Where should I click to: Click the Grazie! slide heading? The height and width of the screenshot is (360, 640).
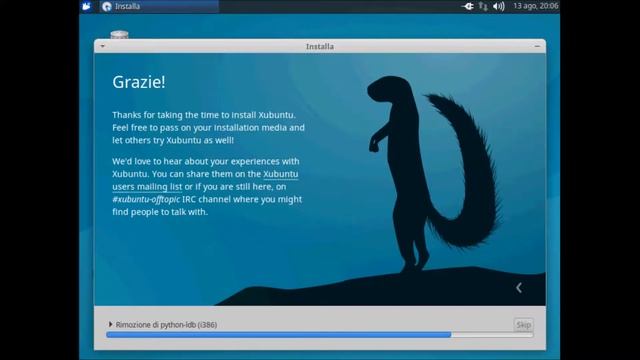coord(139,82)
